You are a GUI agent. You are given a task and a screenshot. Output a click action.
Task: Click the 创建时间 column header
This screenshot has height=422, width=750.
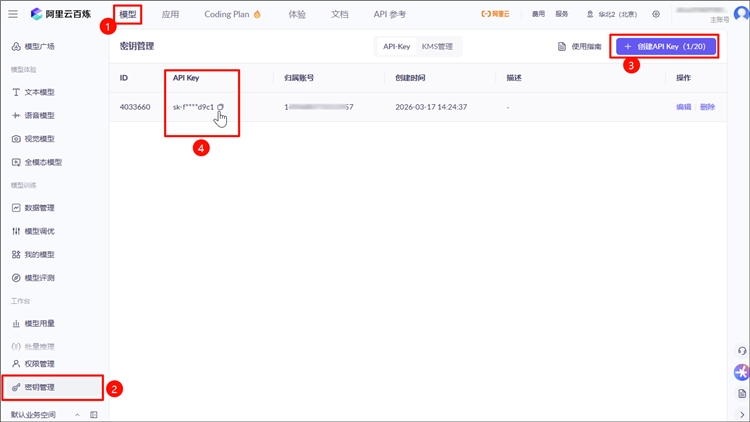tap(410, 78)
